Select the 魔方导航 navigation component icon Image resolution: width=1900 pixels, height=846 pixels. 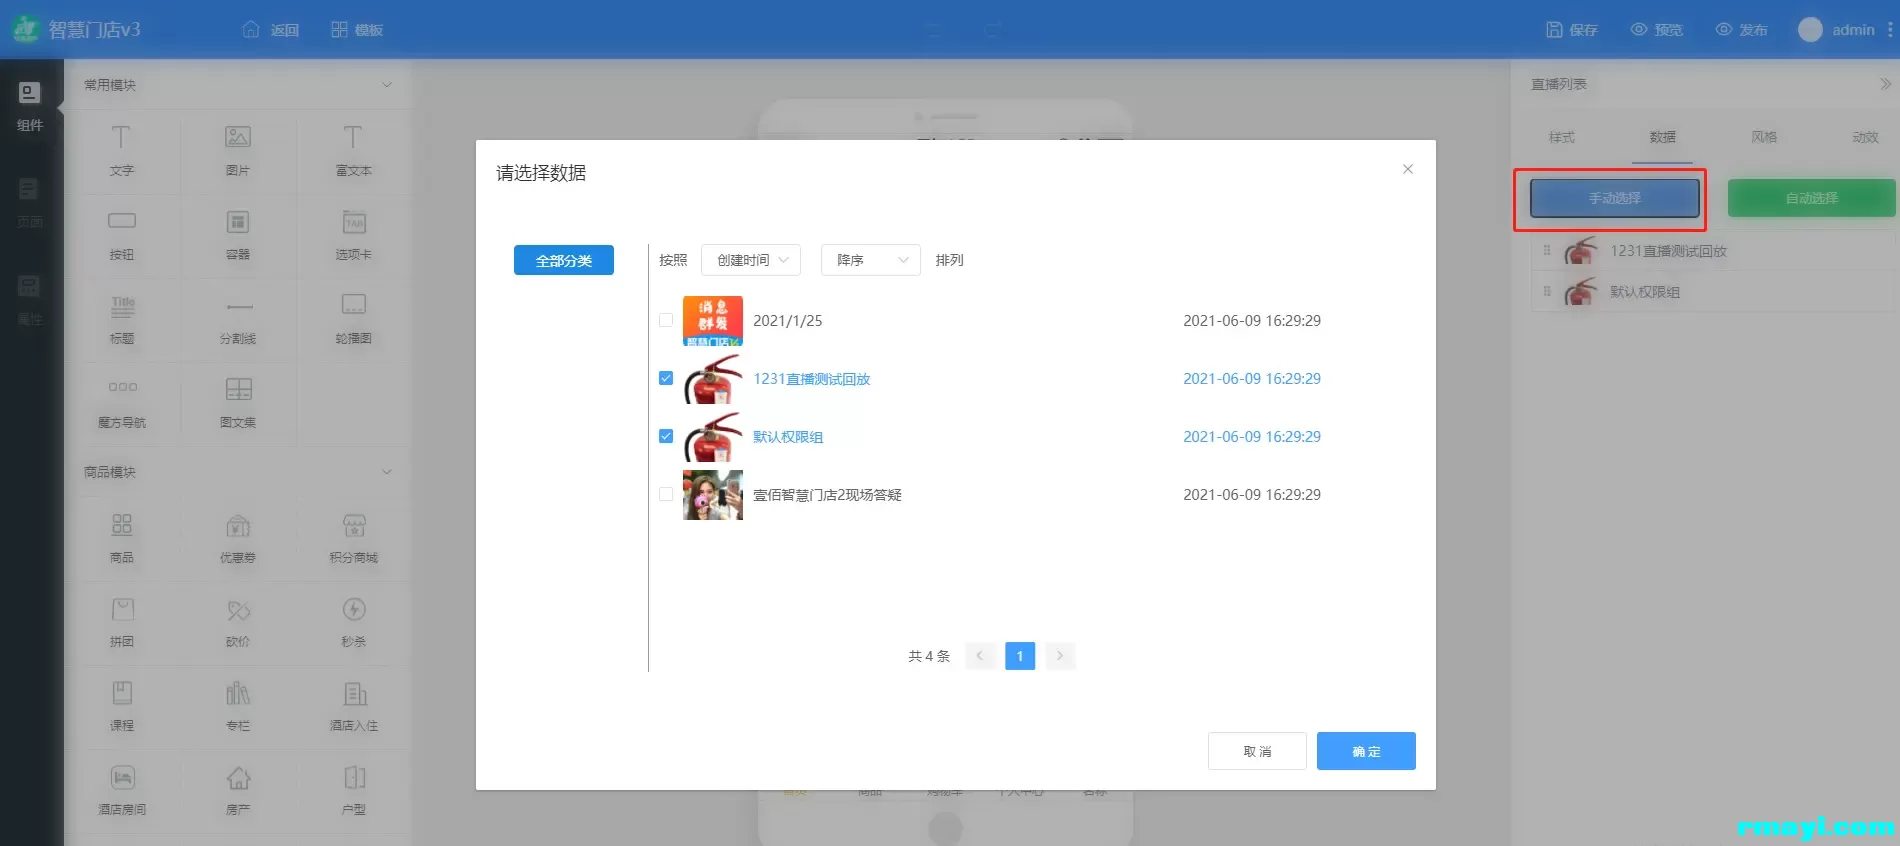tap(123, 387)
